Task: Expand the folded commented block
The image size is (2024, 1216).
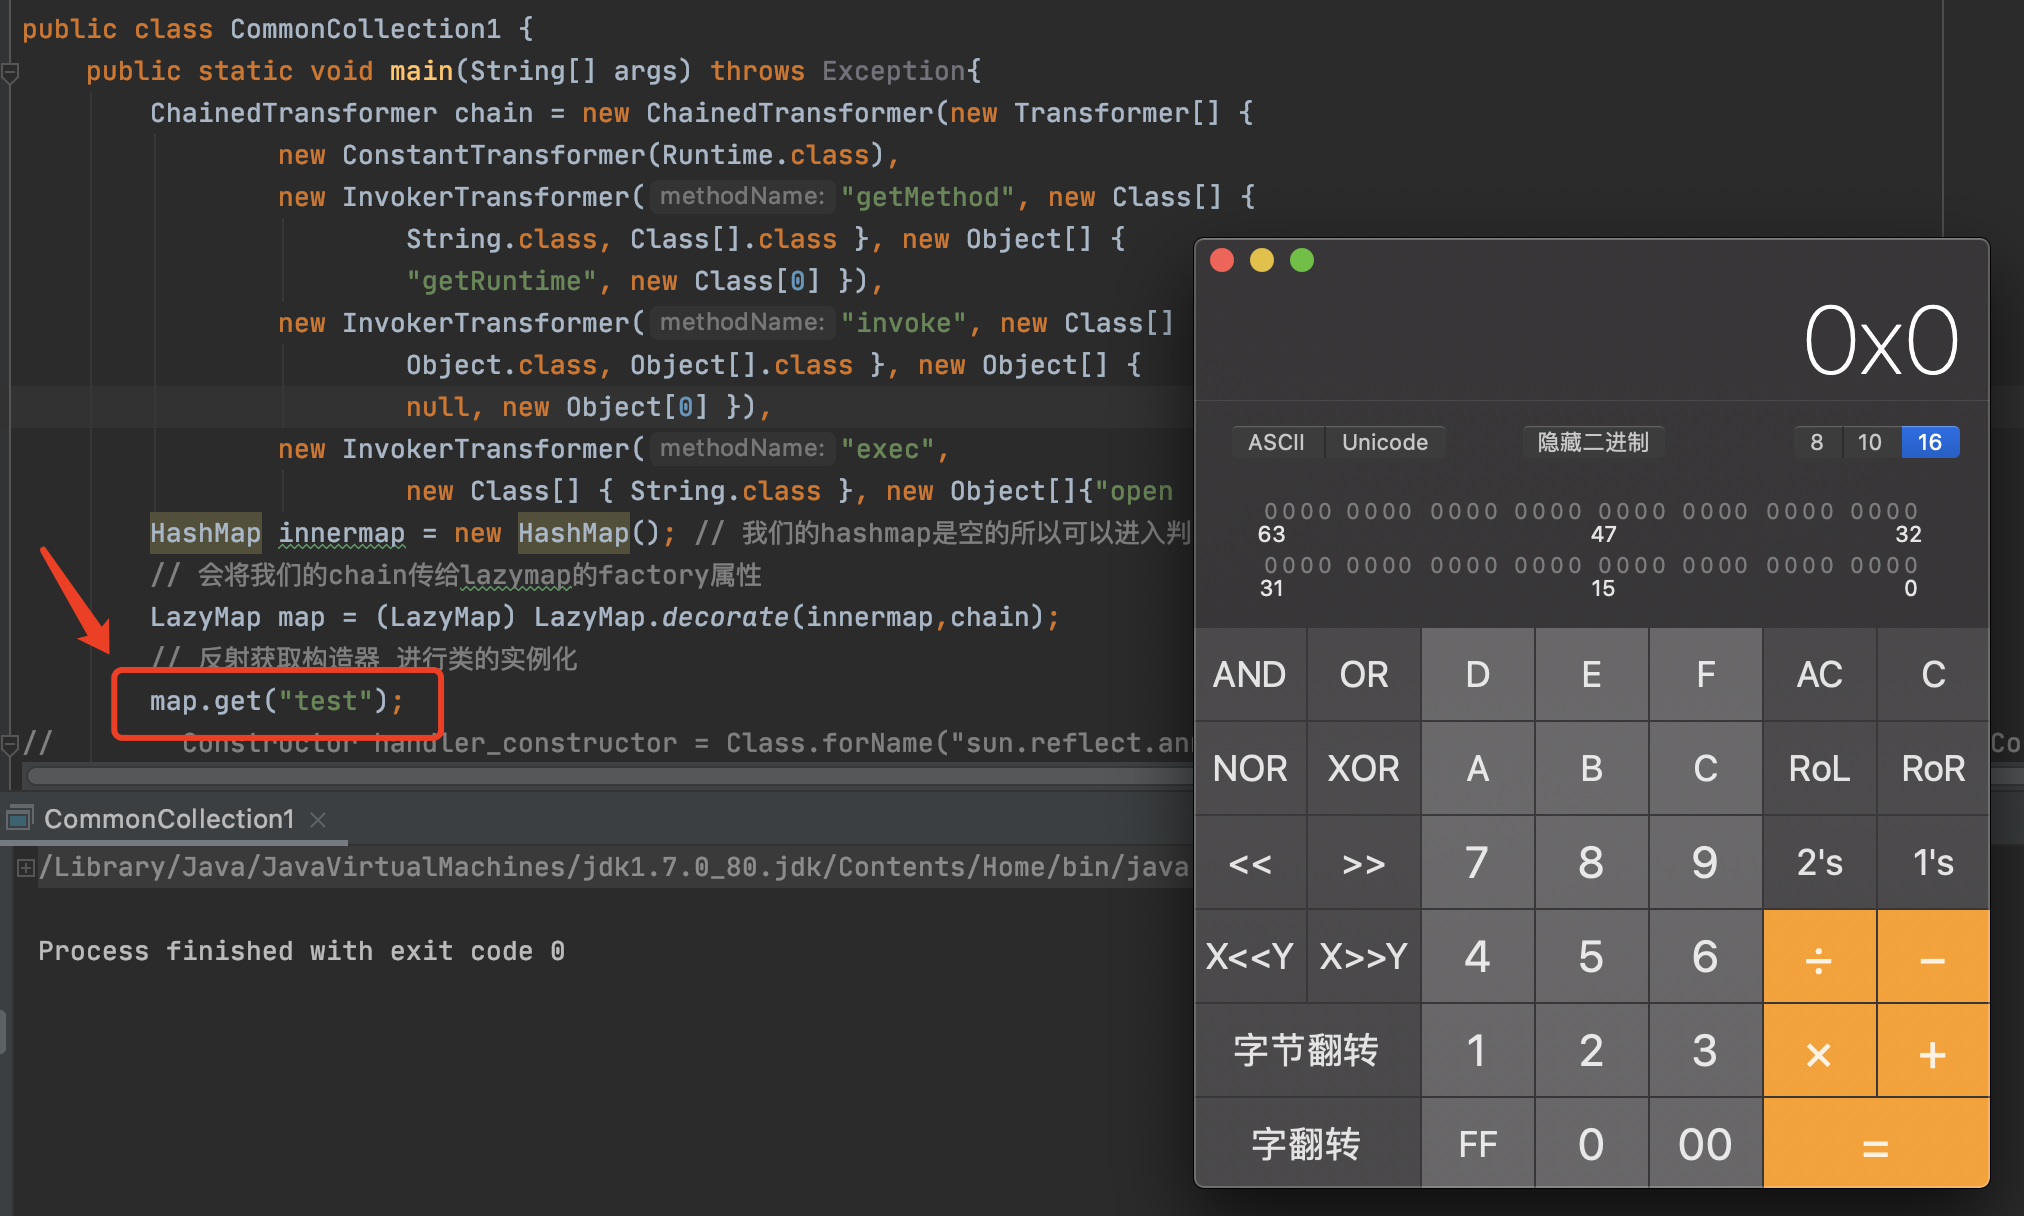Action: click(x=11, y=743)
